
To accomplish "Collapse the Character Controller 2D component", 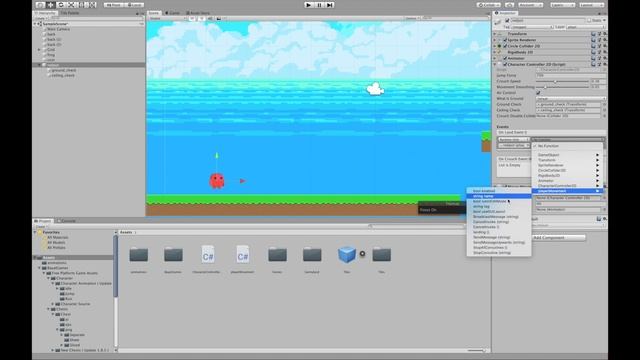I will tap(495, 64).
